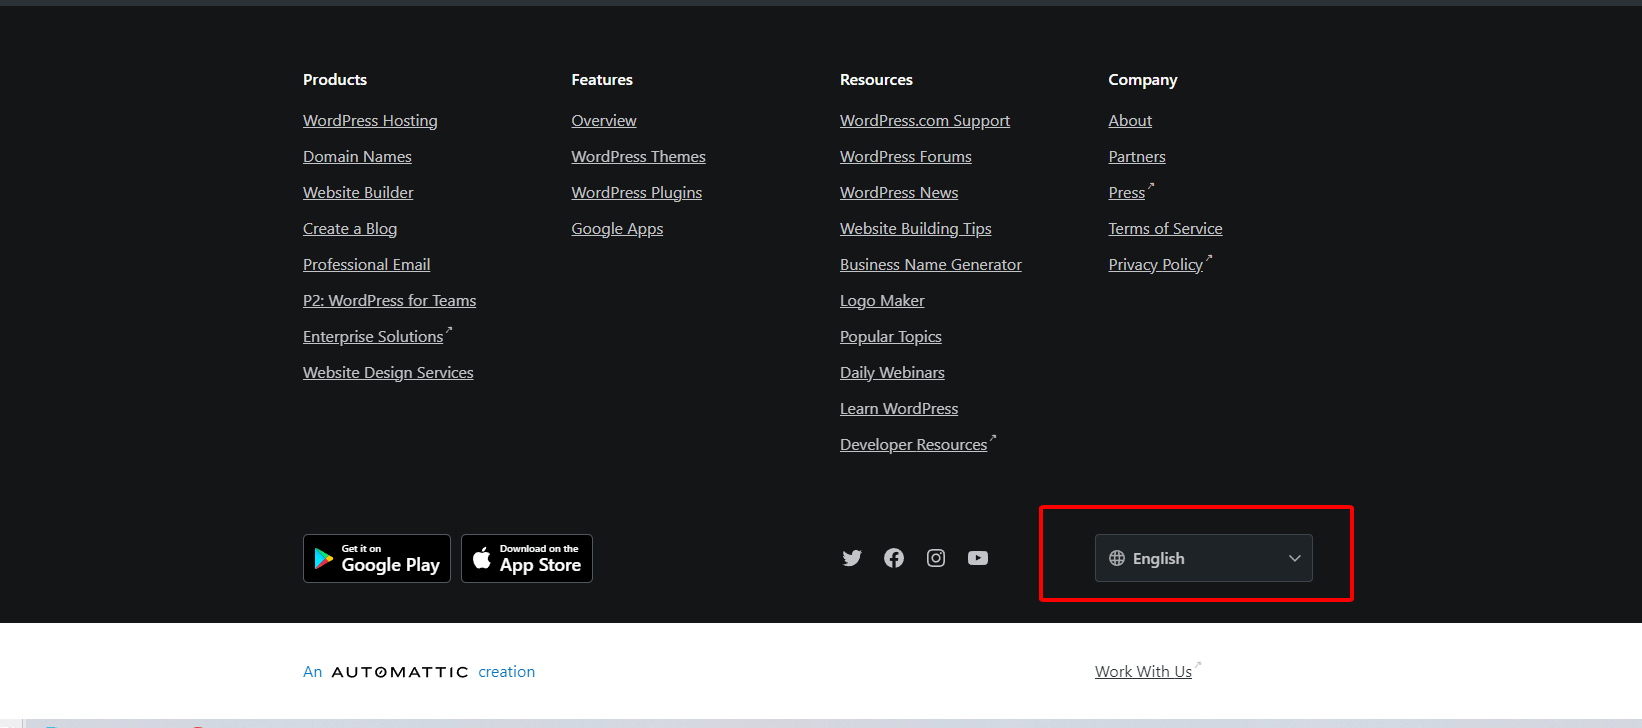Viewport: 1642px width, 728px height.
Task: Open the Logo Maker link
Action: (882, 301)
